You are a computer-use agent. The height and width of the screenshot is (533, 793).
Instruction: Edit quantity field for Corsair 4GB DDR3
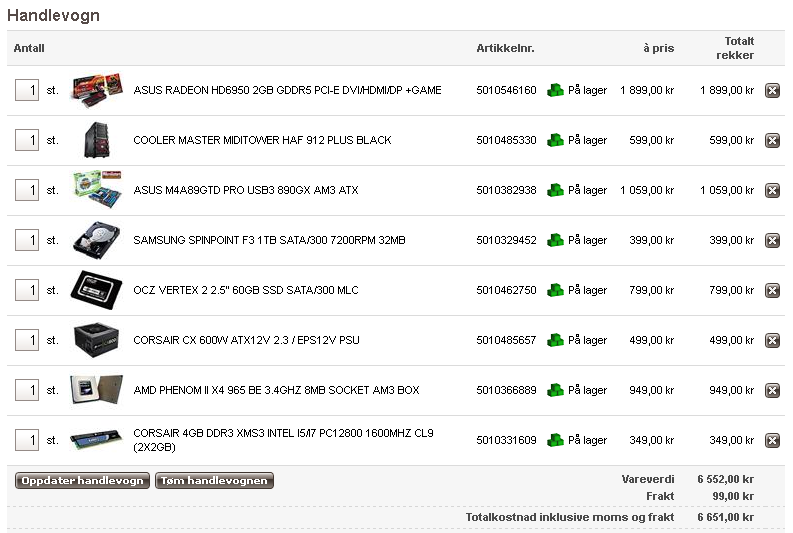click(x=27, y=440)
